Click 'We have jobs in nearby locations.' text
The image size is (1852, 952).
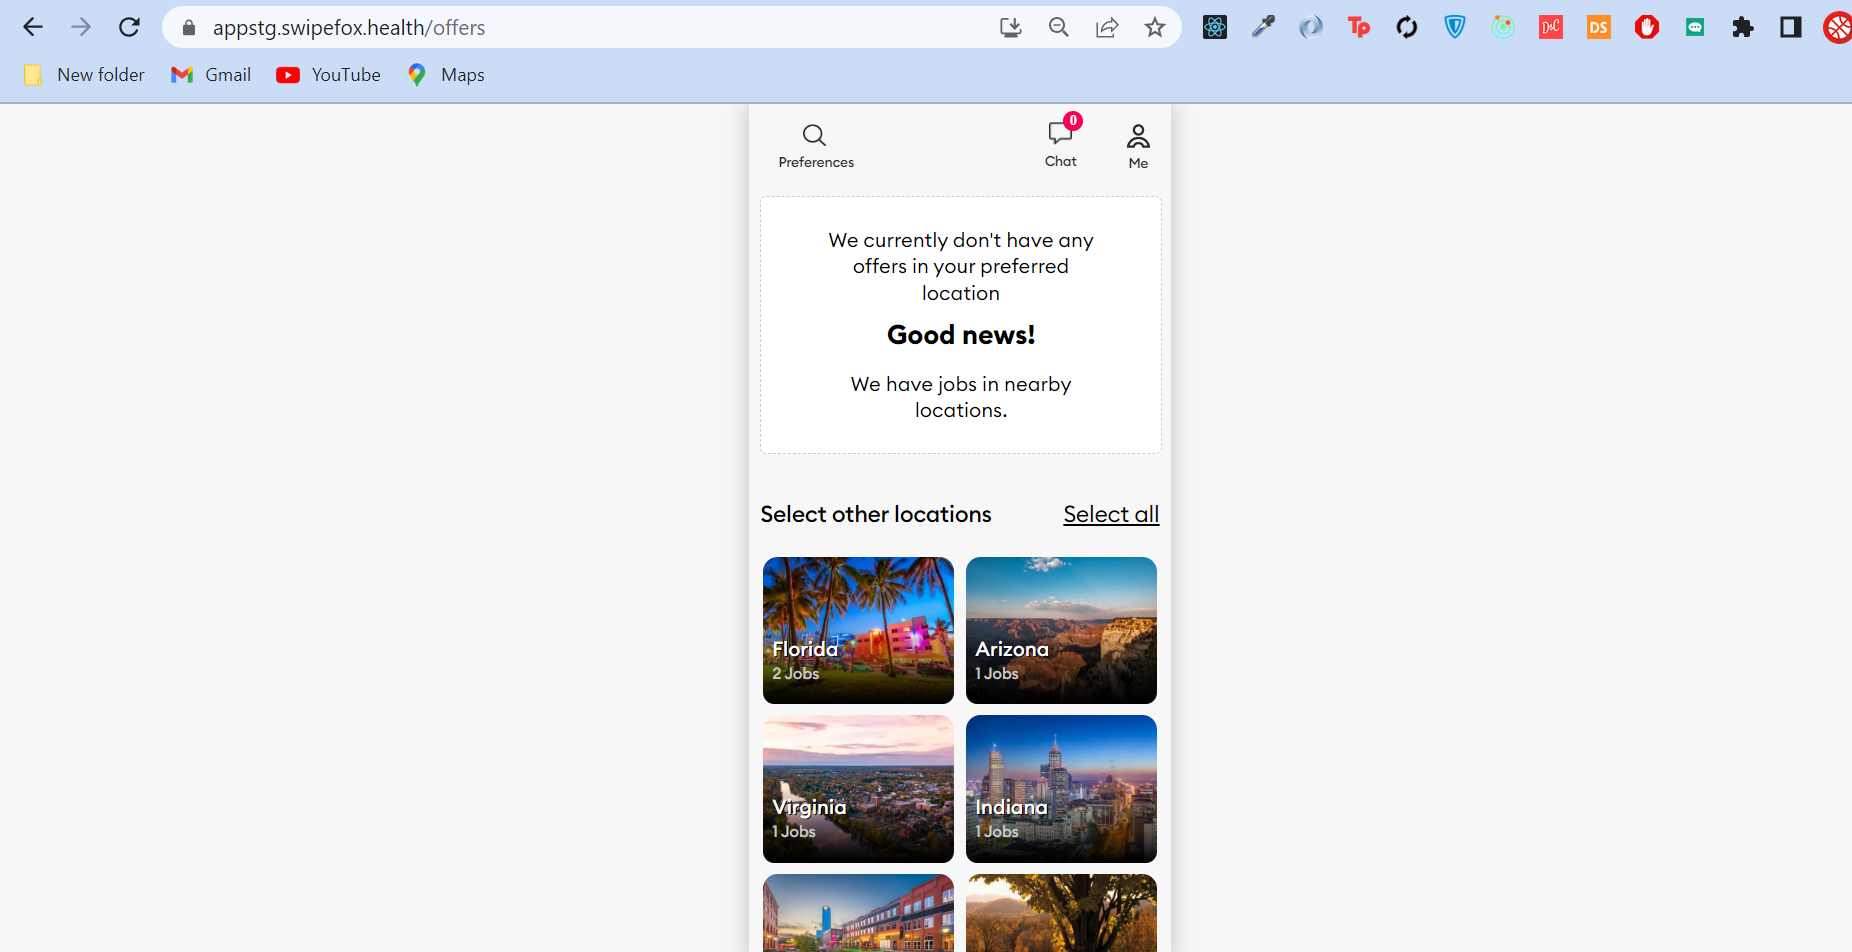click(961, 397)
